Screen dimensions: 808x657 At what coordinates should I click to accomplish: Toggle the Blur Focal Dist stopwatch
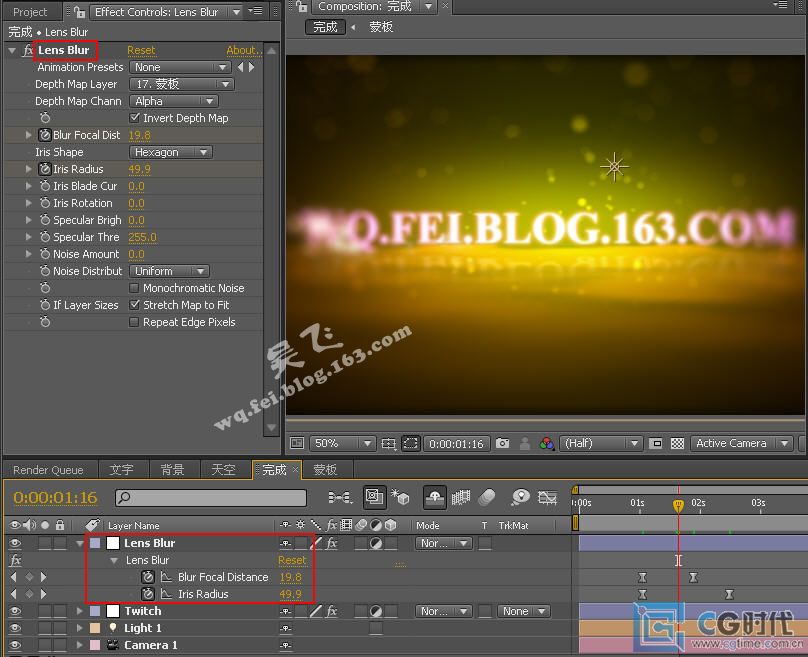(45, 135)
